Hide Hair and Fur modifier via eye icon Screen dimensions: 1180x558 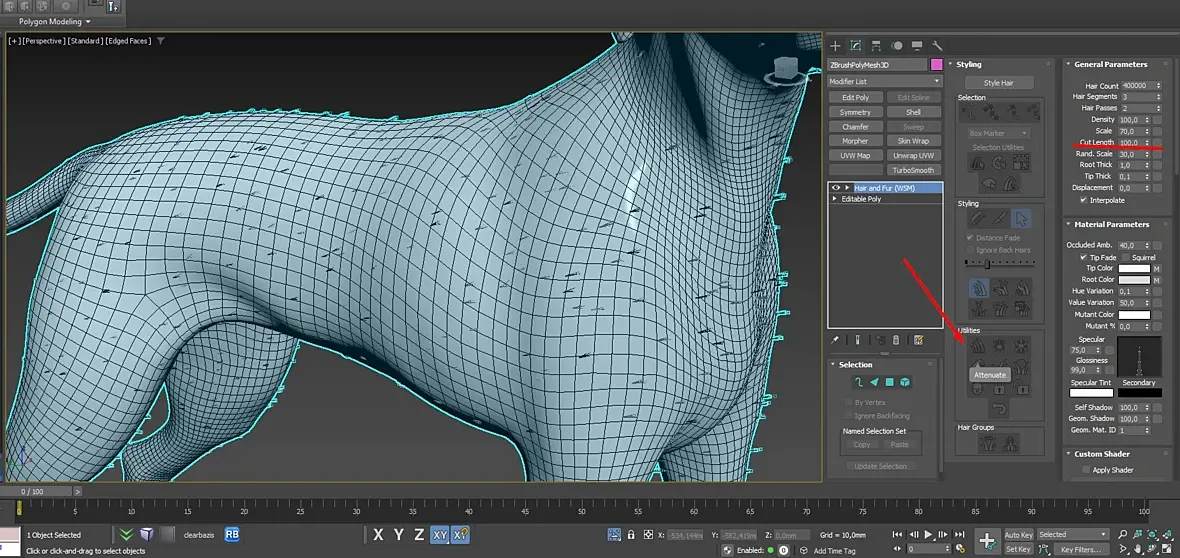tap(836, 188)
